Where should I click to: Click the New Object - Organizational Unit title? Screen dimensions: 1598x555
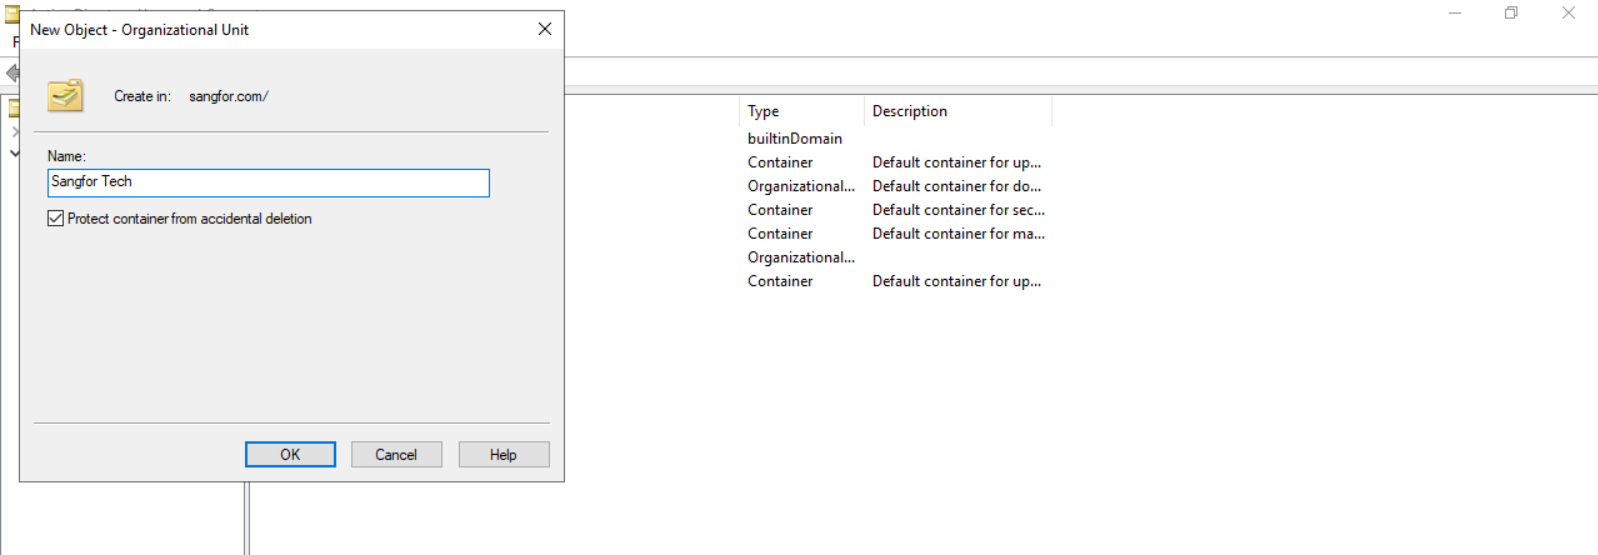click(139, 30)
